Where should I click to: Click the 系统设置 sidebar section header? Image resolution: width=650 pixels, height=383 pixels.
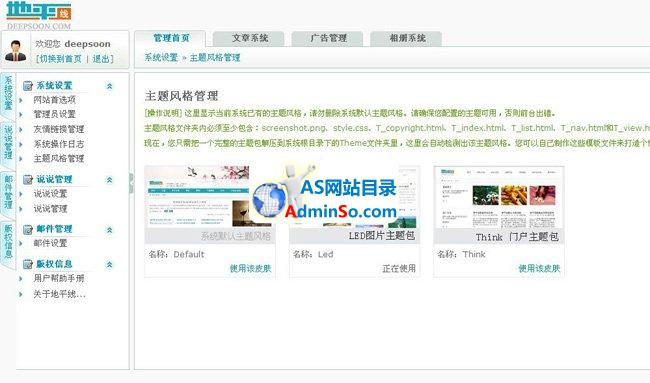(54, 86)
